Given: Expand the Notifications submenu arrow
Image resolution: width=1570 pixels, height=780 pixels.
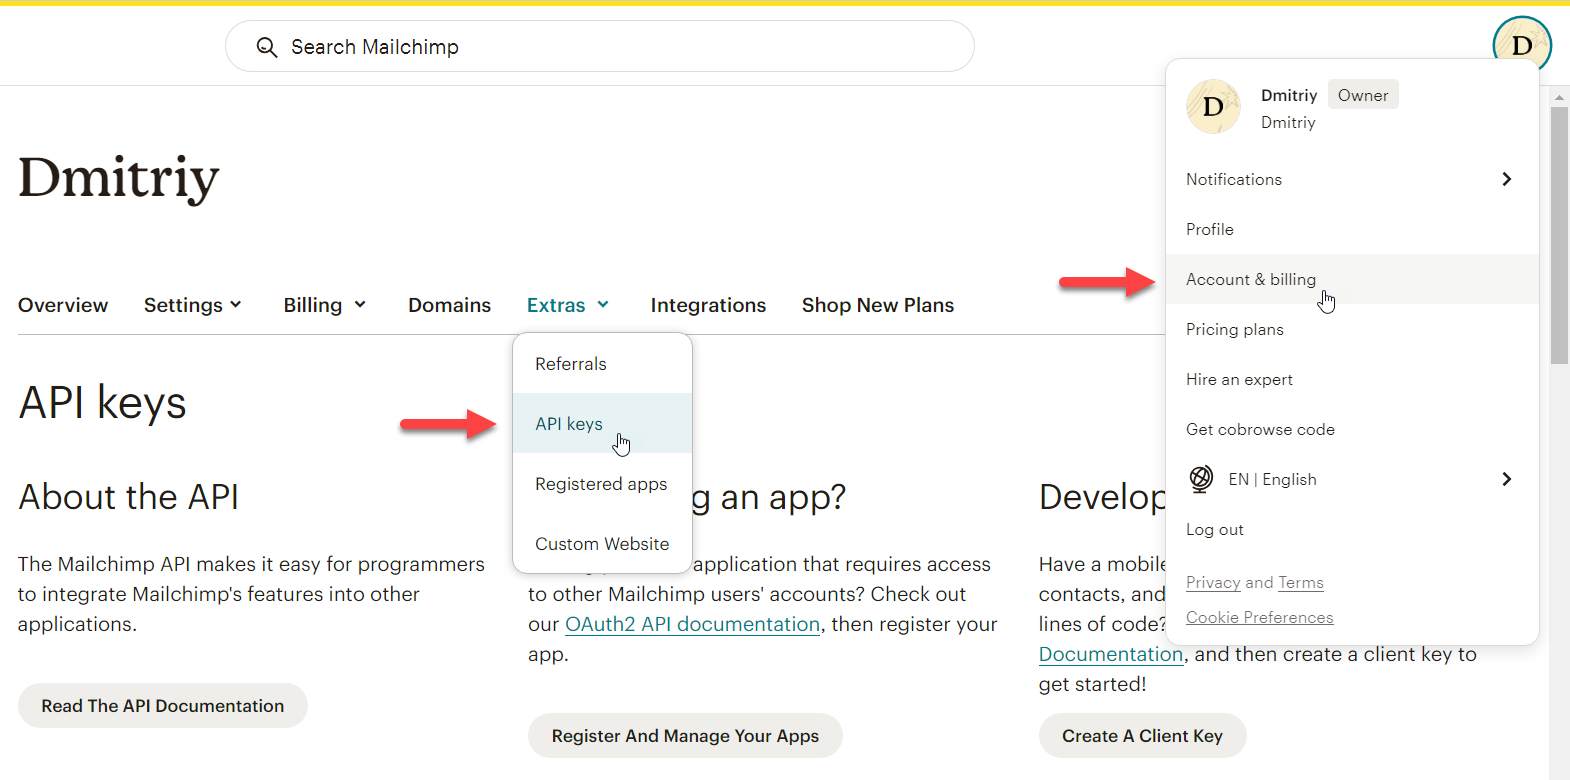Looking at the screenshot, I should tap(1507, 179).
